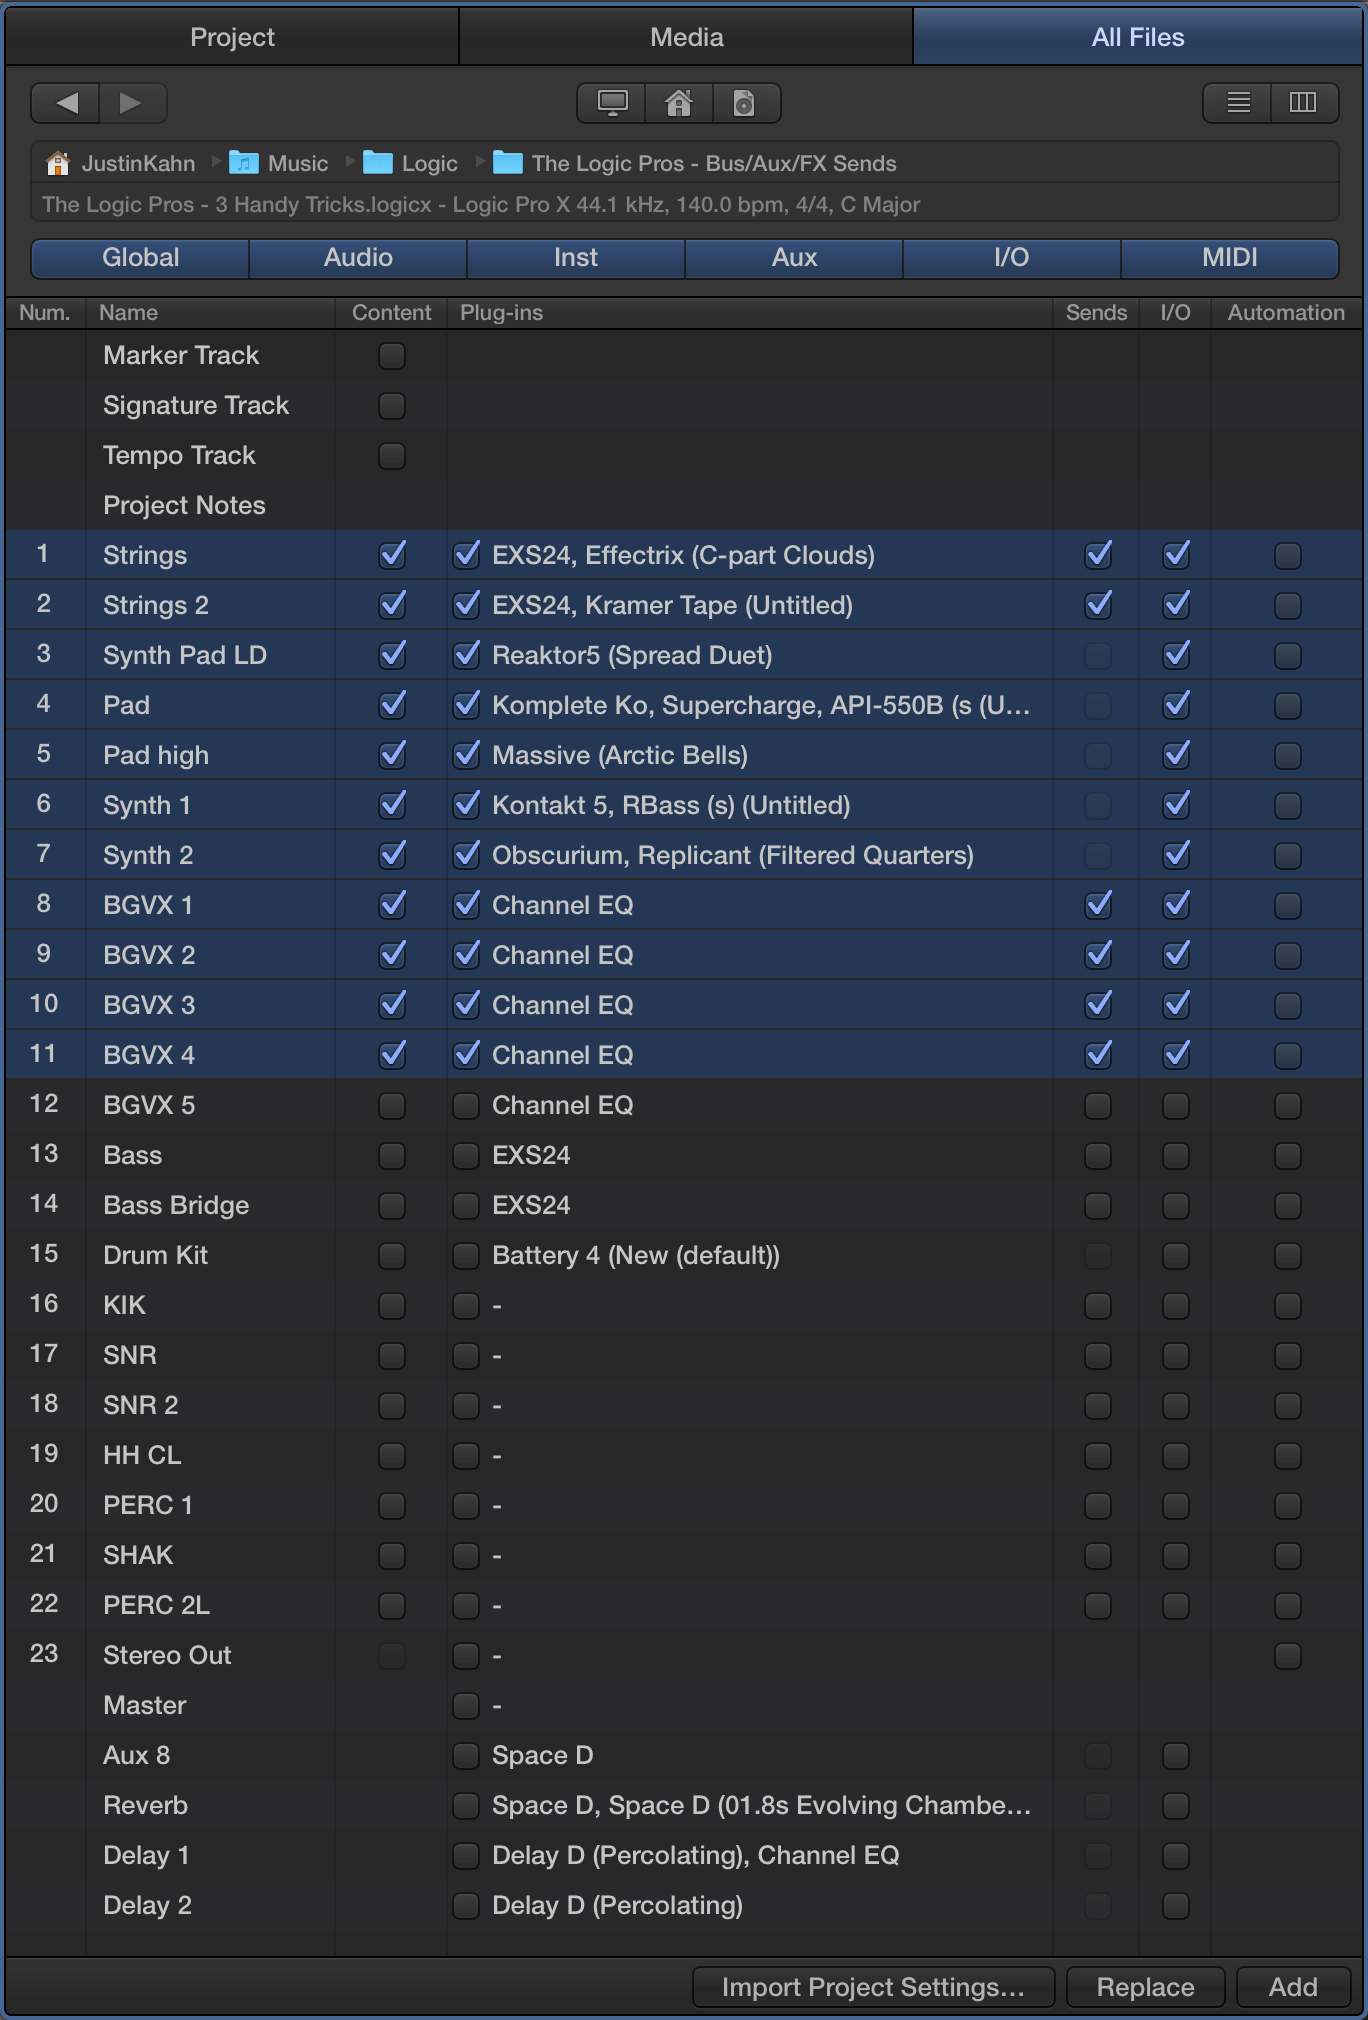Enable Tempo Track content checkbox
1368x2020 pixels.
click(392, 456)
